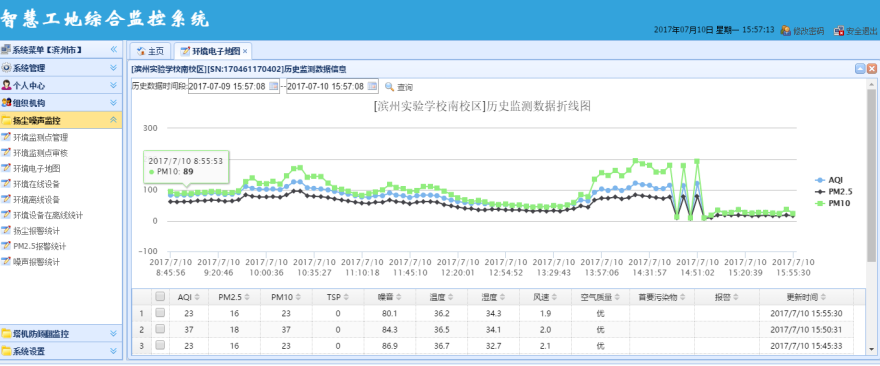Click icon beside 扬尘报警统计
The height and width of the screenshot is (366, 880).
(x=7, y=230)
